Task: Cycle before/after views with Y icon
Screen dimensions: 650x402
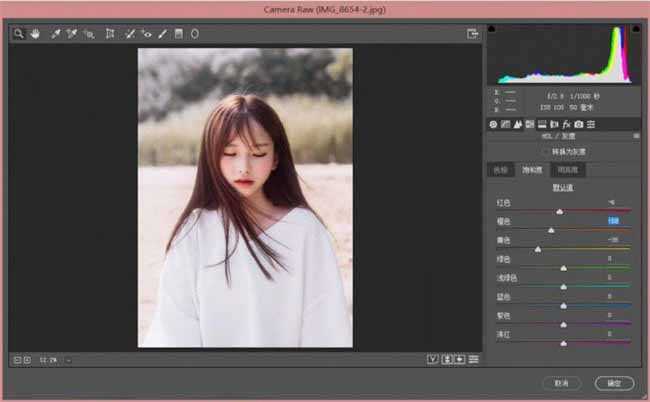Action: (433, 359)
